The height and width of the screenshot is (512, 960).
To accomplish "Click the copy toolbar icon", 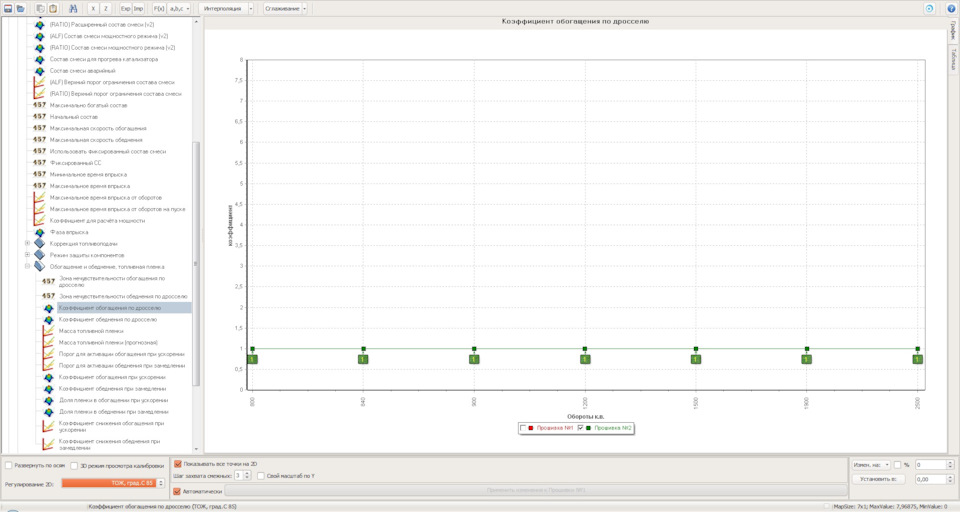I will [x=40, y=9].
